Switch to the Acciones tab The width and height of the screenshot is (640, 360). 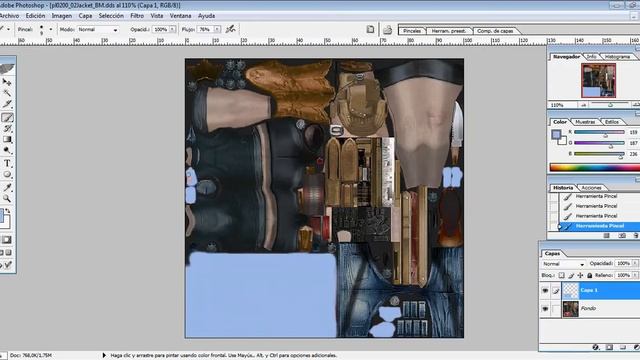click(x=591, y=188)
